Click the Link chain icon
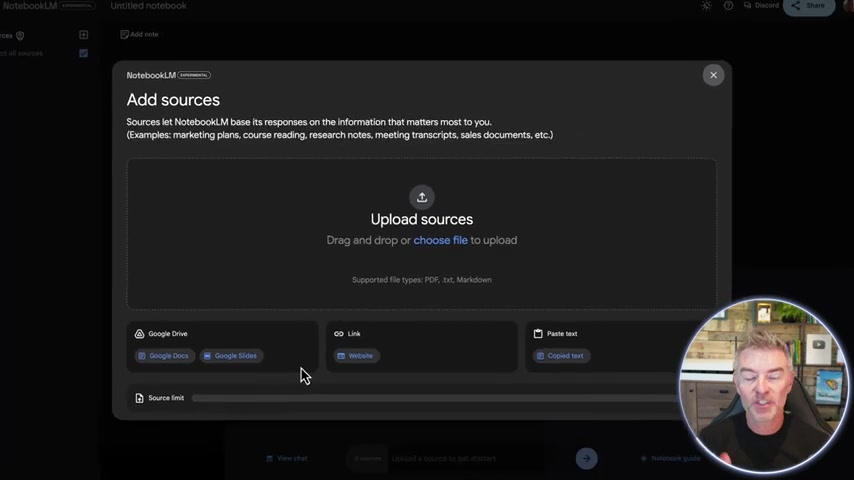Screen dimensions: 854x480 [339, 333]
